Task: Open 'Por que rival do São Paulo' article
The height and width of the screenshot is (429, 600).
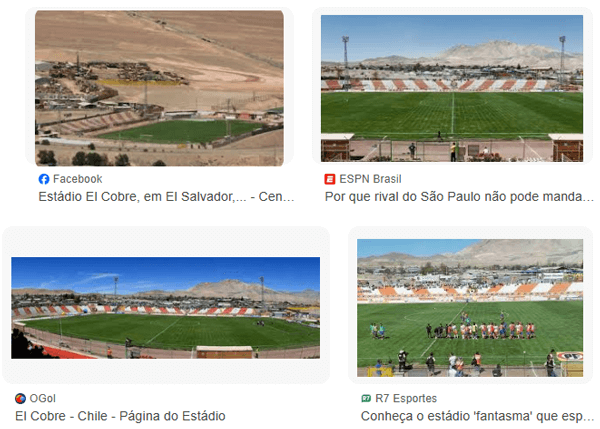Action: point(459,197)
